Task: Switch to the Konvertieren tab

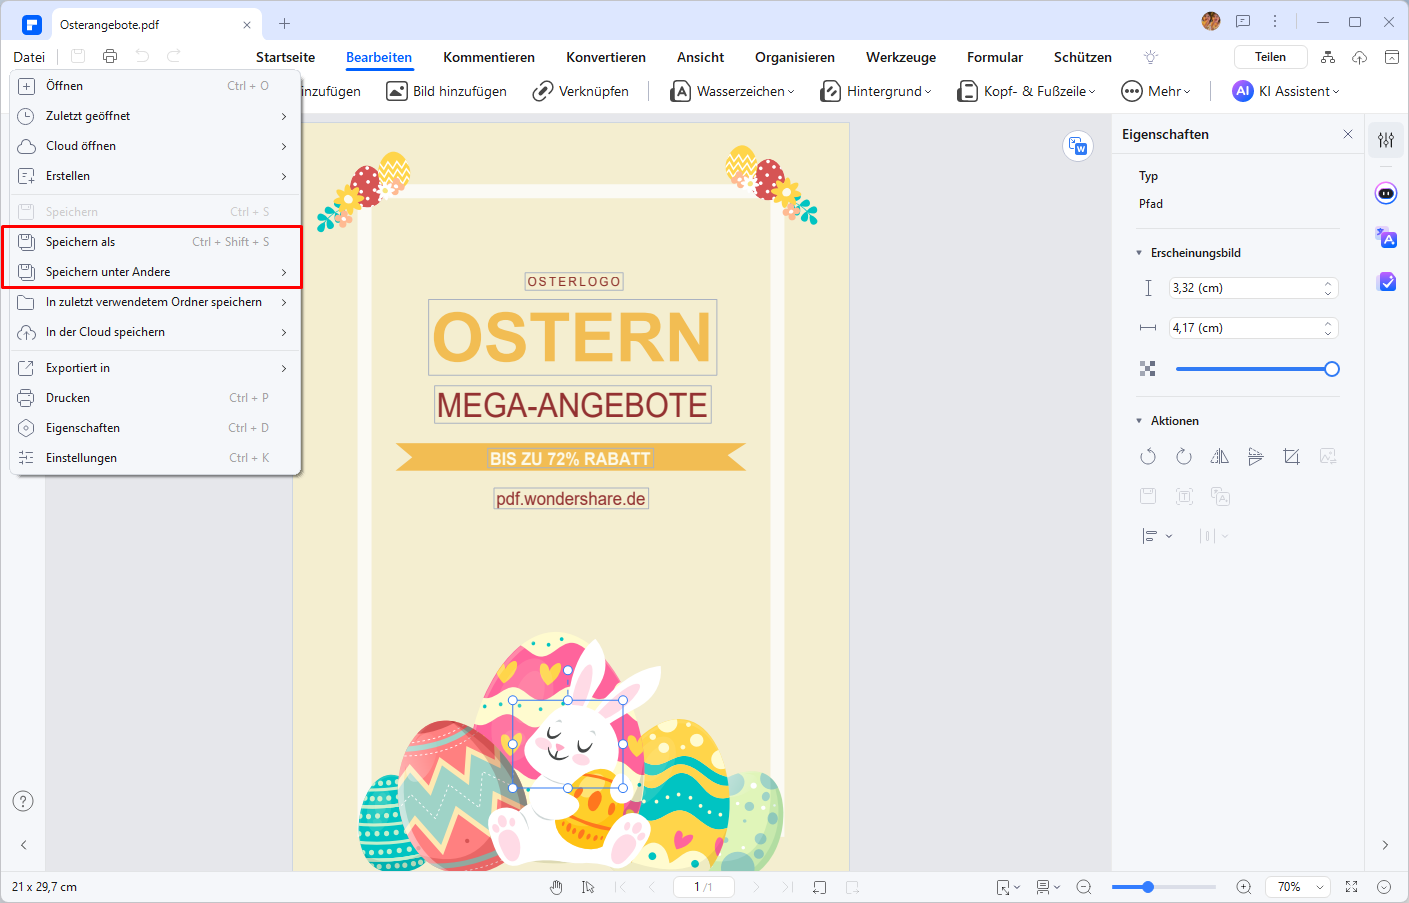Action: [606, 57]
